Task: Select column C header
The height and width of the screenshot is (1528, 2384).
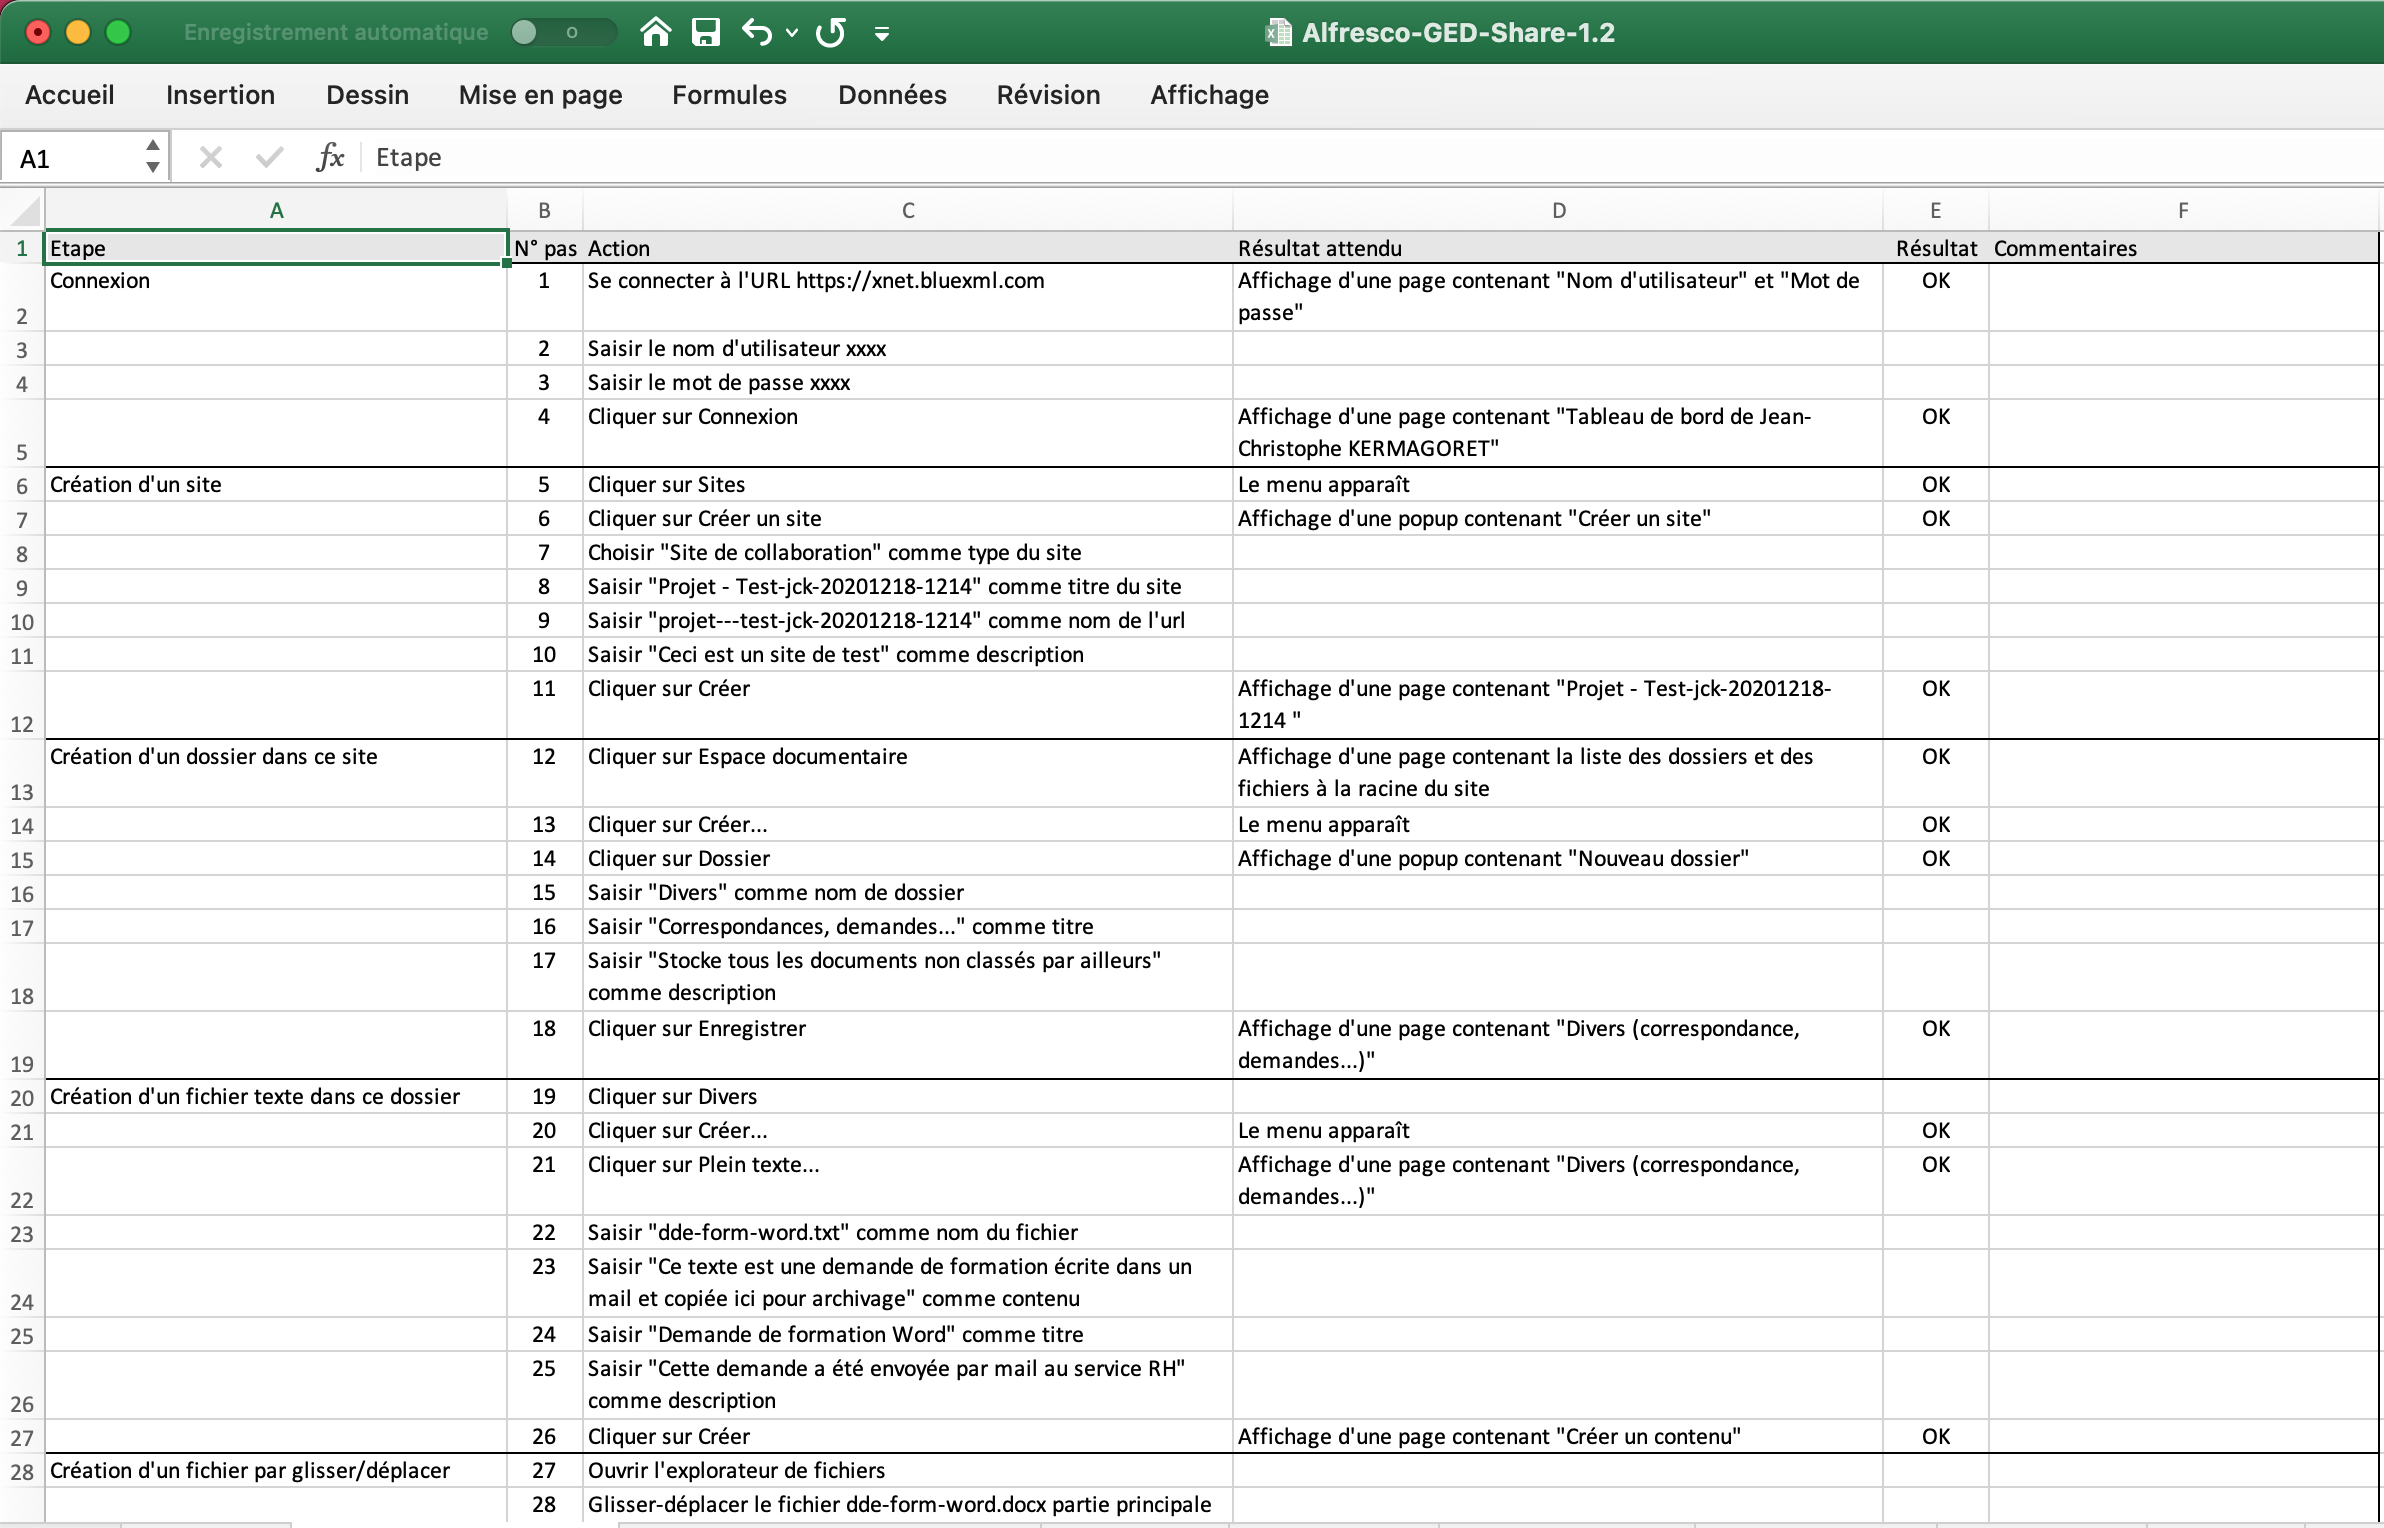Action: (x=907, y=211)
